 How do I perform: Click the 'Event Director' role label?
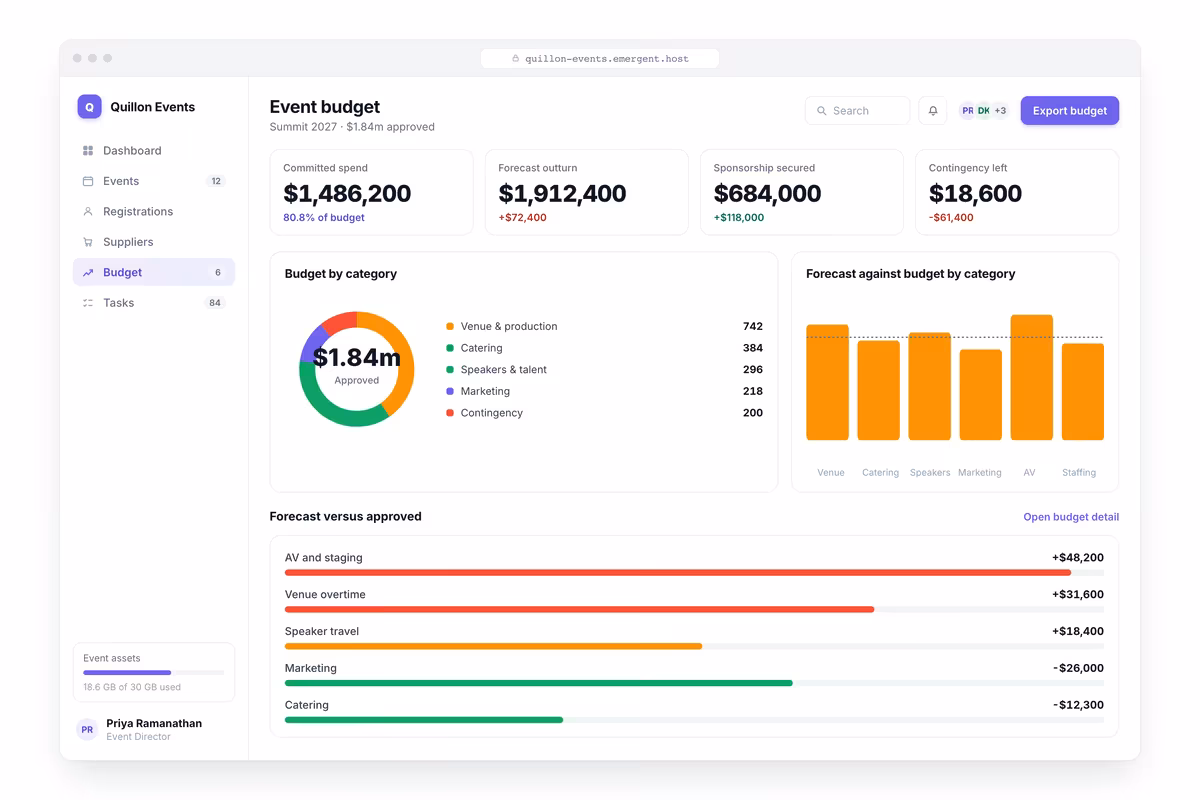(138, 737)
